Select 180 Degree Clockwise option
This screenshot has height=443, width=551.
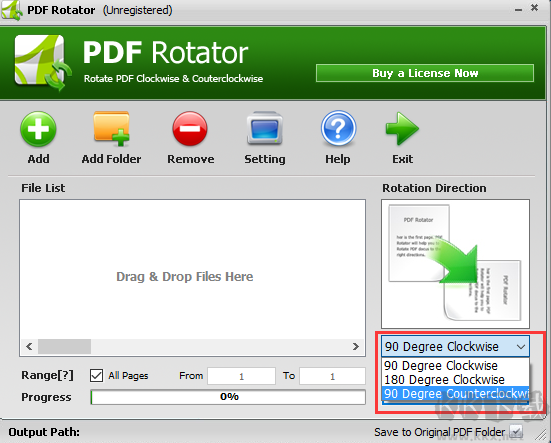pyautogui.click(x=455, y=380)
